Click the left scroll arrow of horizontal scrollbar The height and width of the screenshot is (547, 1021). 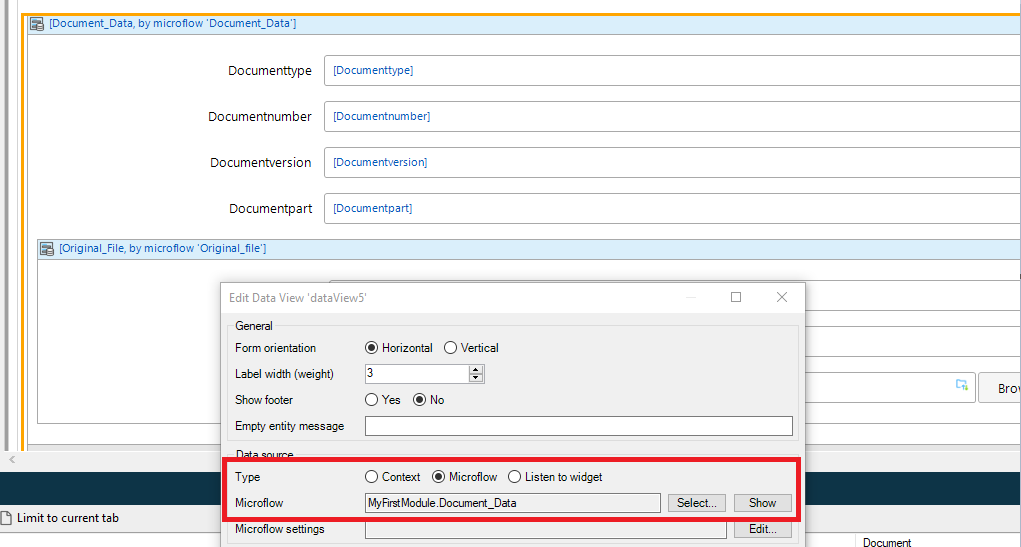[12, 460]
